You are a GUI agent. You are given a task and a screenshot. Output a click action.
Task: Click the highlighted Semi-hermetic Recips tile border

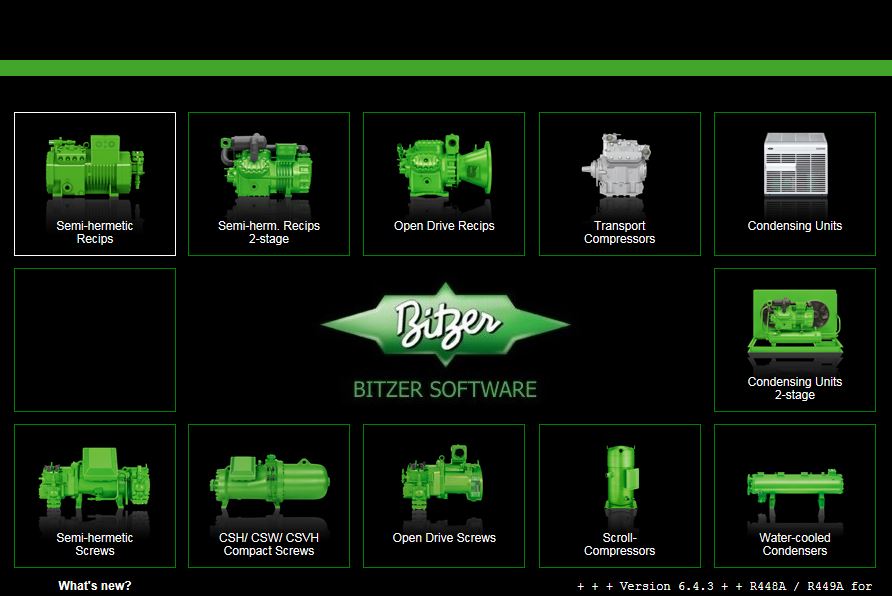tap(94, 113)
